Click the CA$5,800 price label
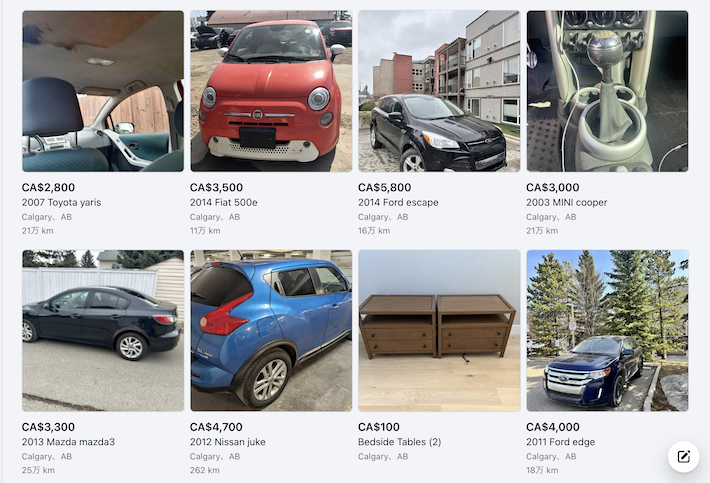Screen dimensions: 710x483 point(384,187)
